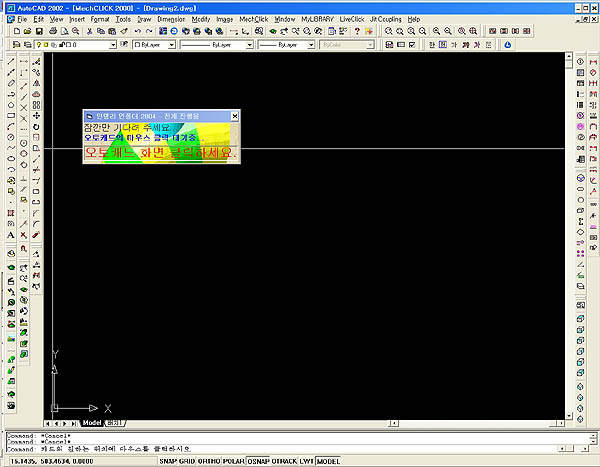Select the Rotate modify tool
600x467 pixels.
coord(36,127)
